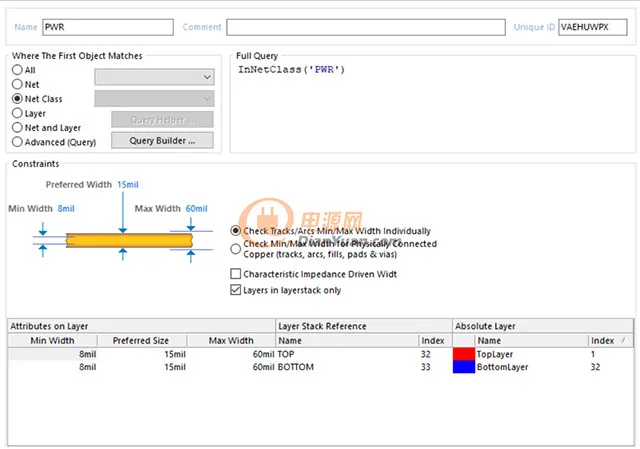The image size is (640, 449).
Task: Edit the Preferred Width 15mil value
Action: click(128, 185)
